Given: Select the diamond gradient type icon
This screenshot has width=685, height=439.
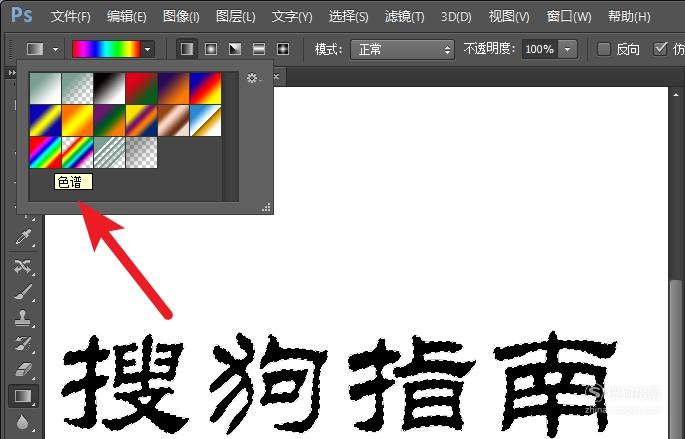Looking at the screenshot, I should point(283,49).
